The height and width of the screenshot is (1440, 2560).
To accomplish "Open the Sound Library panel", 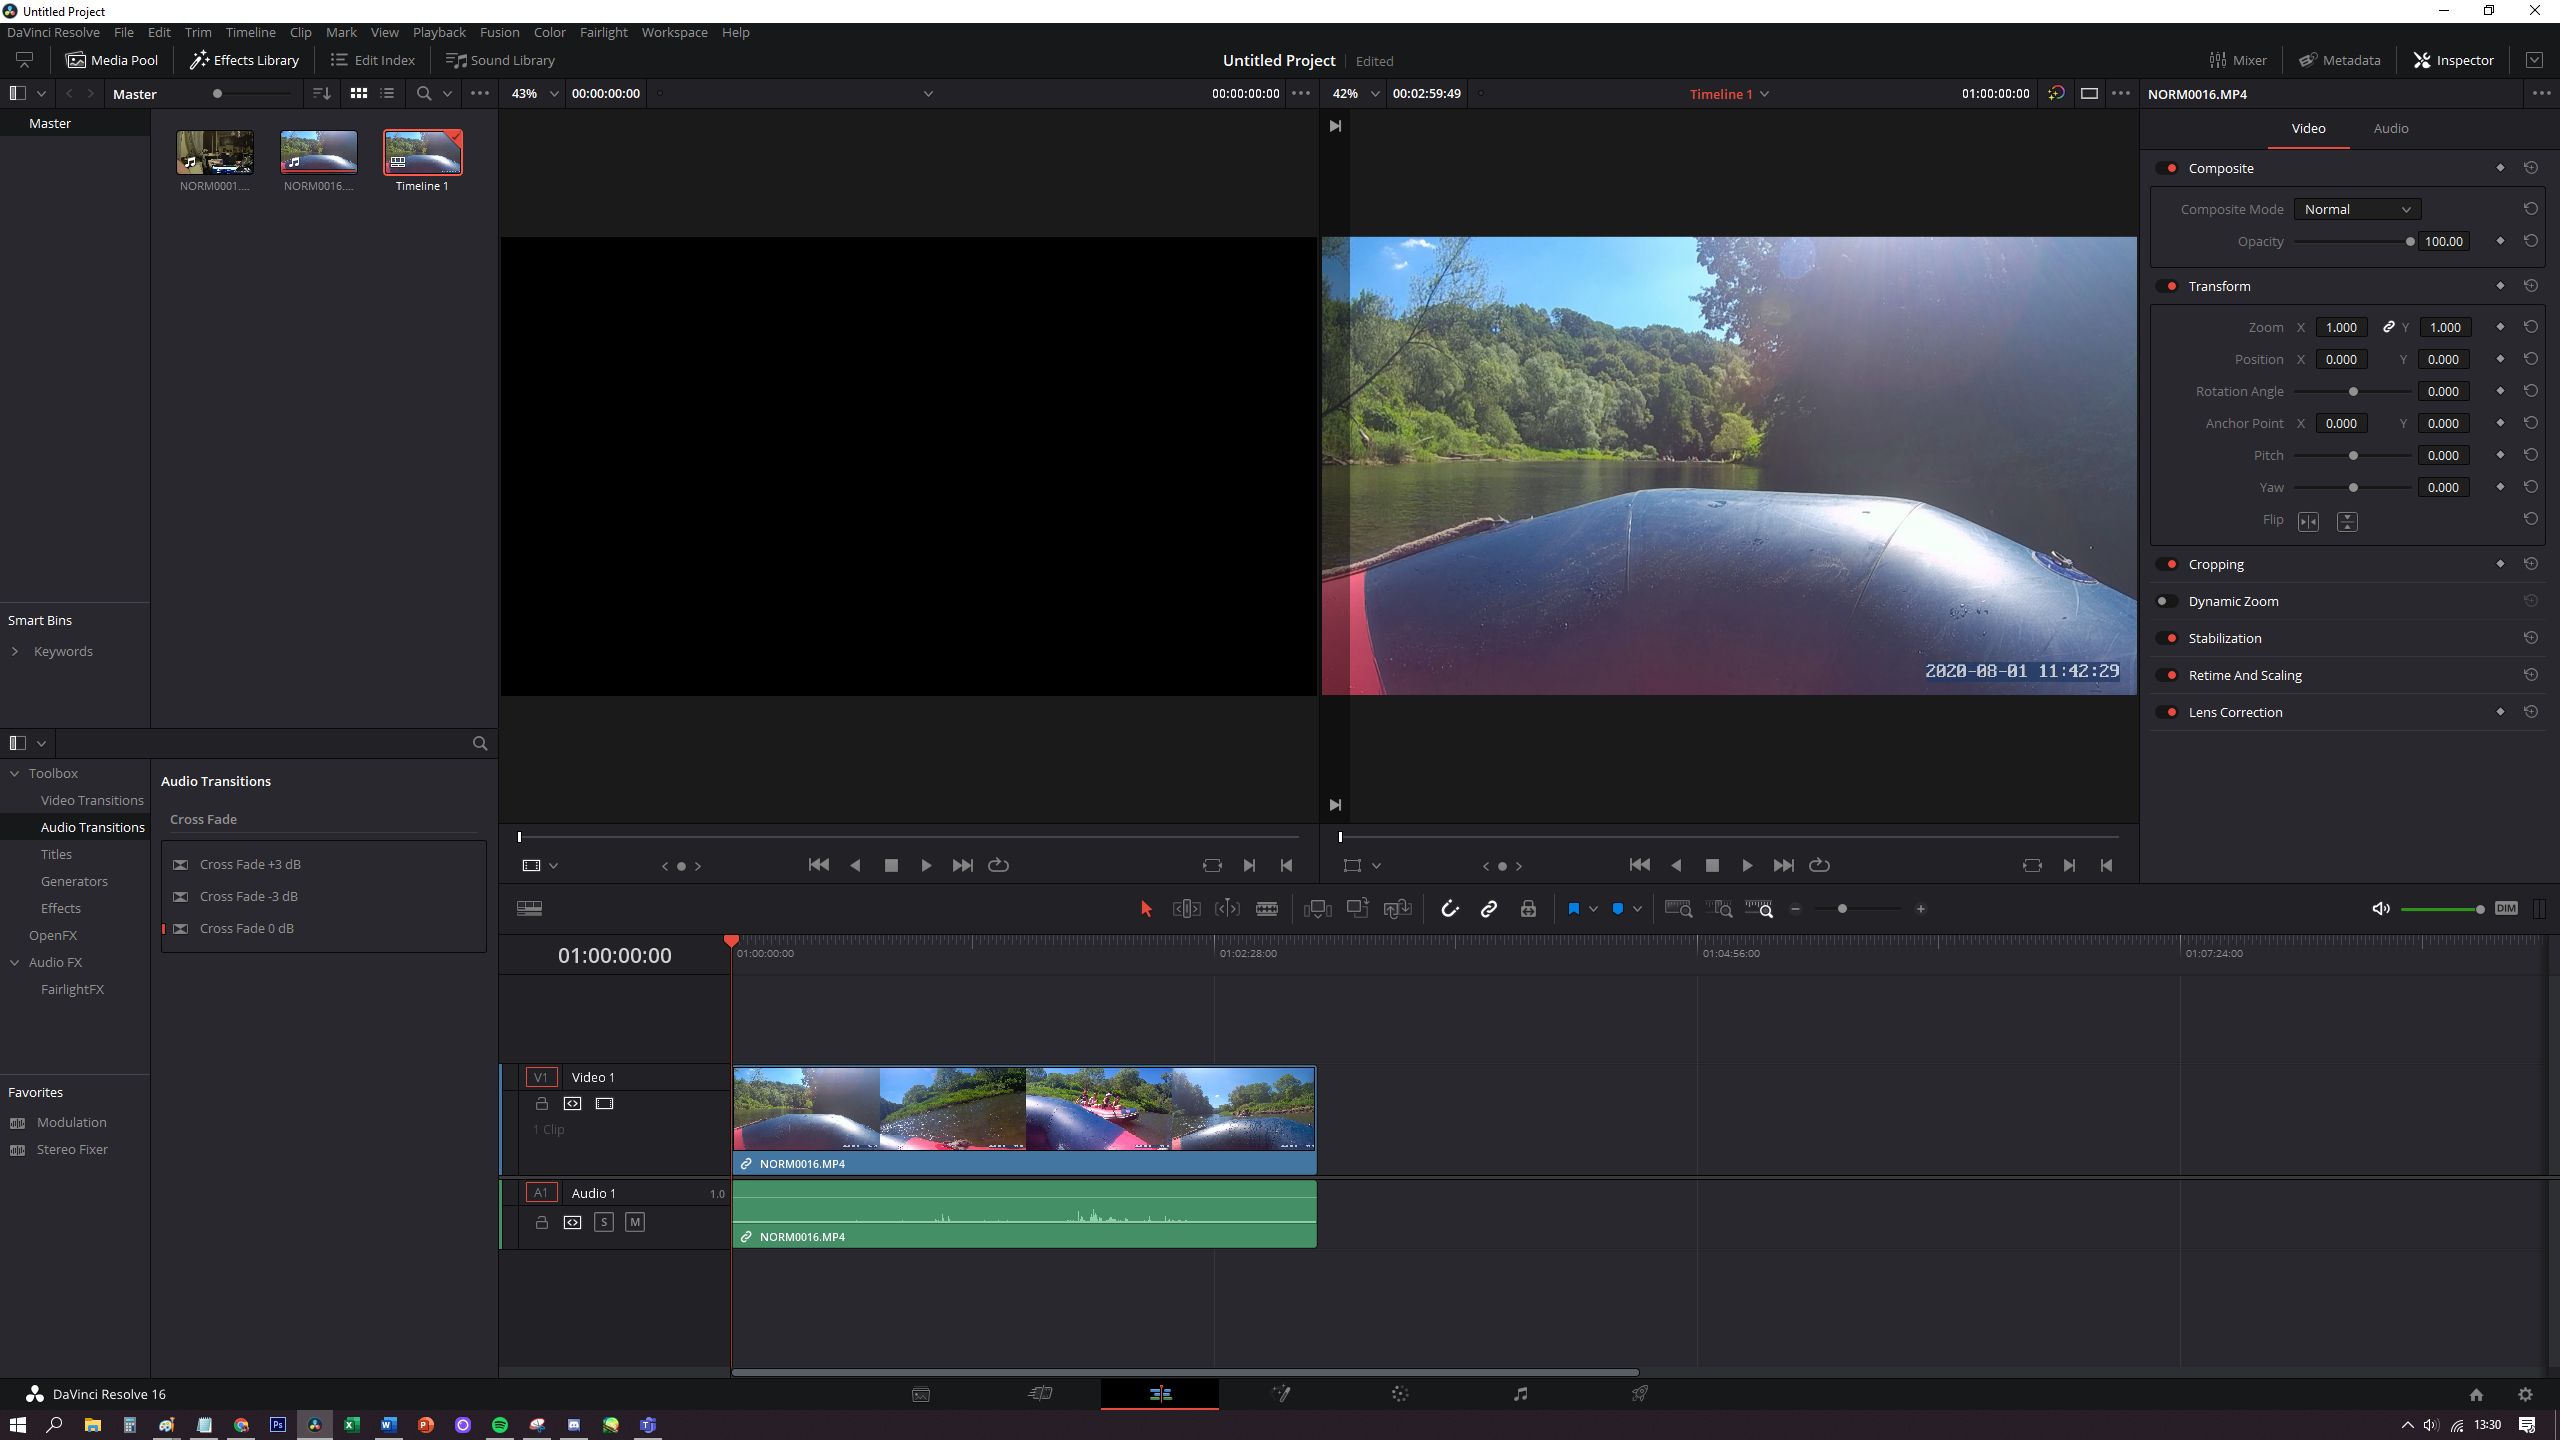I will (x=500, y=60).
